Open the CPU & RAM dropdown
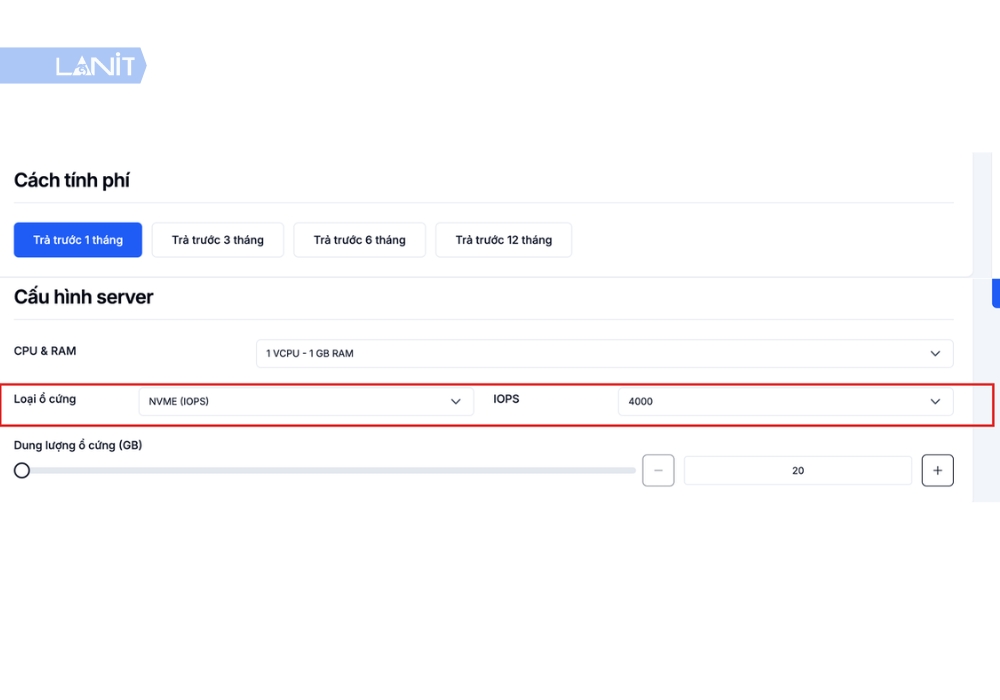The image size is (1000, 700). click(605, 353)
